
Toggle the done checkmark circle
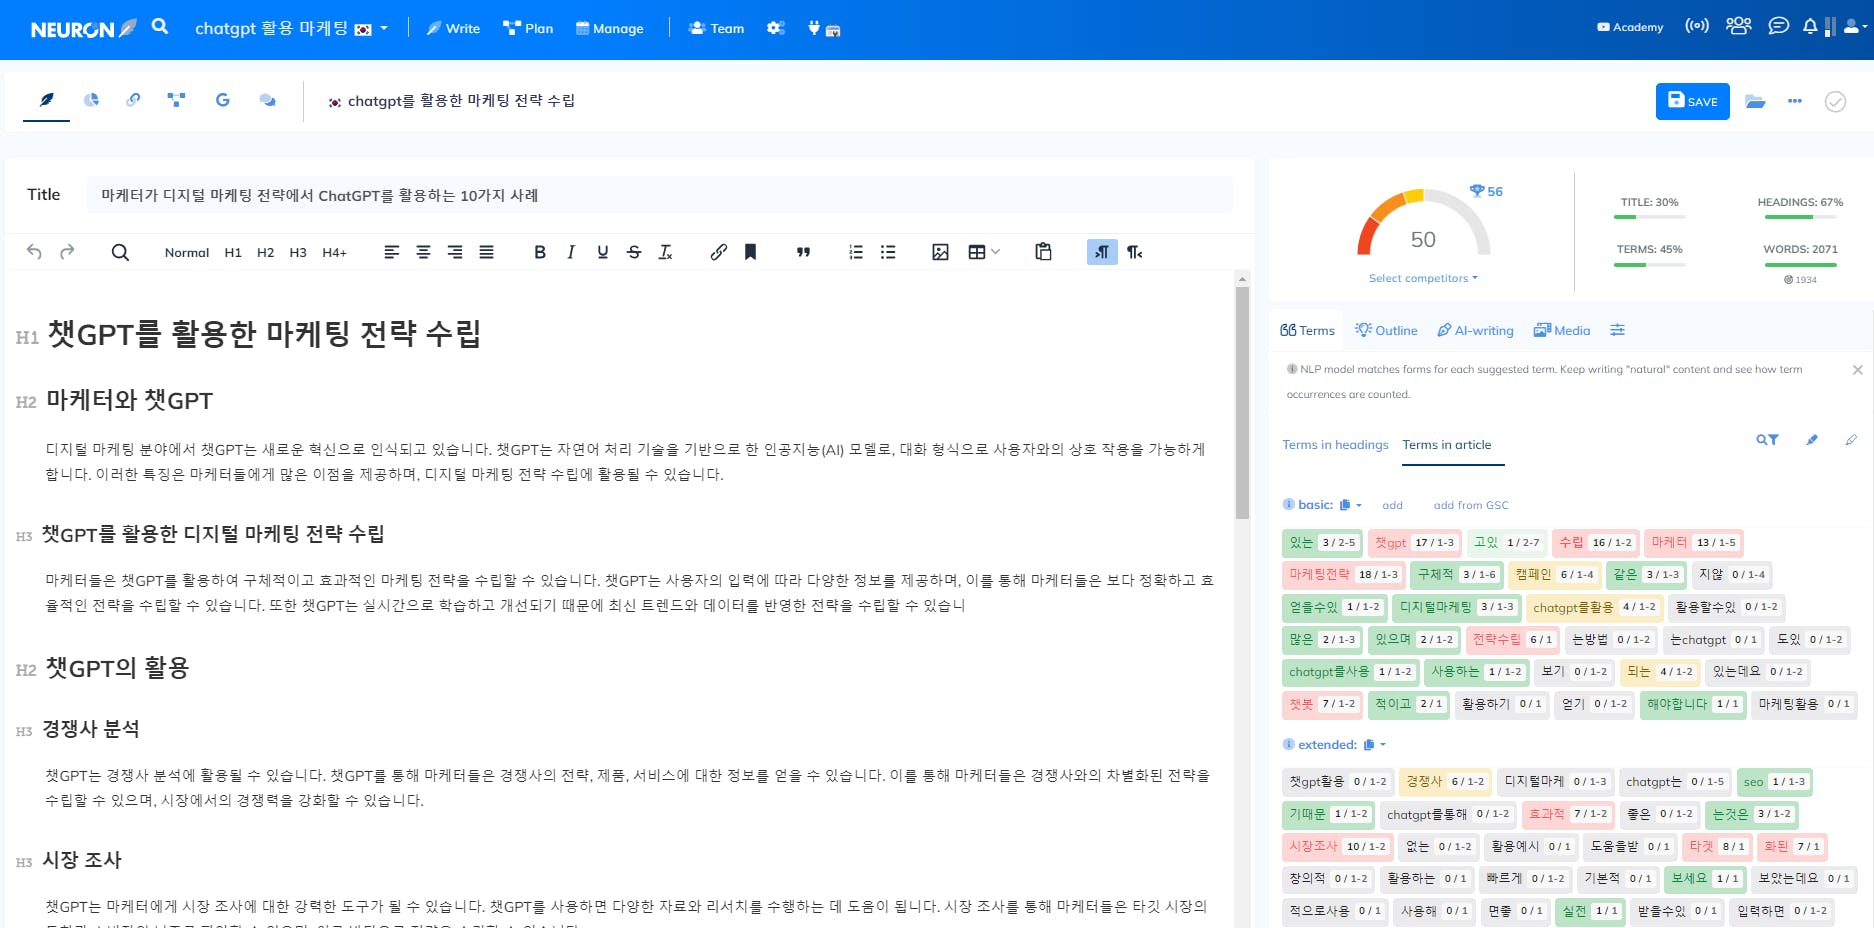click(1835, 101)
